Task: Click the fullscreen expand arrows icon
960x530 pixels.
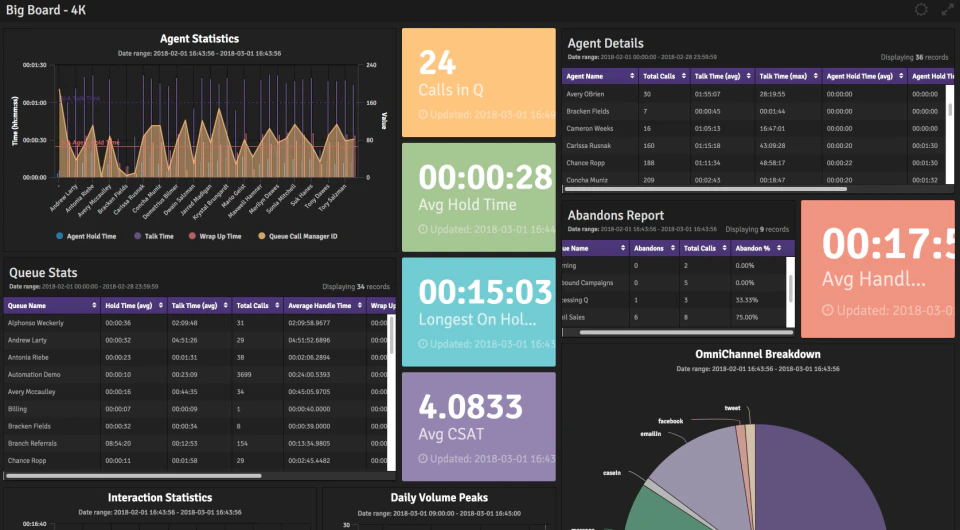Action: [947, 9]
